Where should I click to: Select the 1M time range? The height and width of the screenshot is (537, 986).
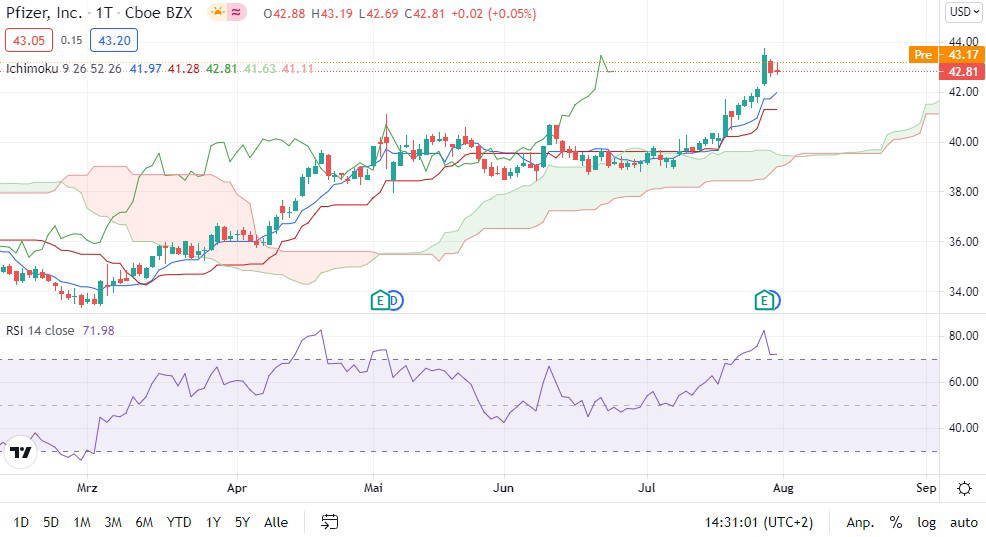click(82, 522)
